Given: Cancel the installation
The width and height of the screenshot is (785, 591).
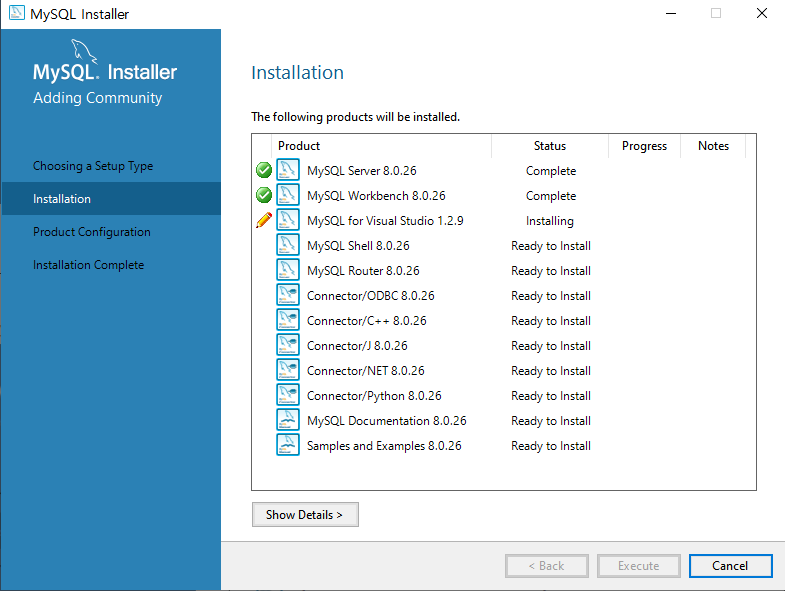Looking at the screenshot, I should tap(730, 566).
